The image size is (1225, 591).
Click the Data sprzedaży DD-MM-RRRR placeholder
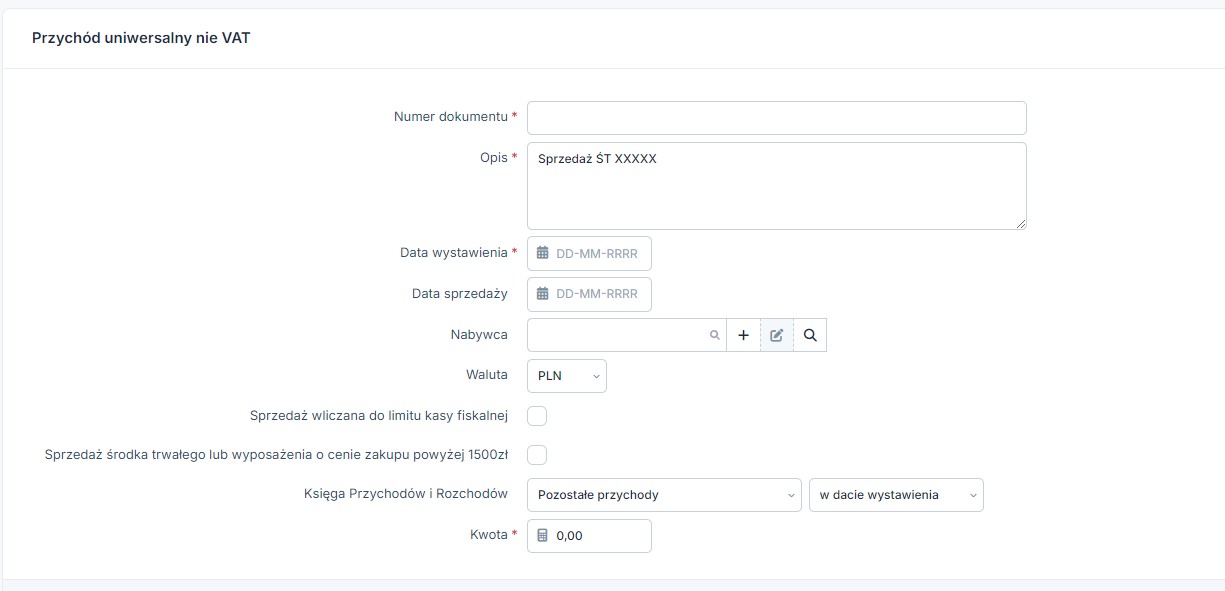coord(597,294)
